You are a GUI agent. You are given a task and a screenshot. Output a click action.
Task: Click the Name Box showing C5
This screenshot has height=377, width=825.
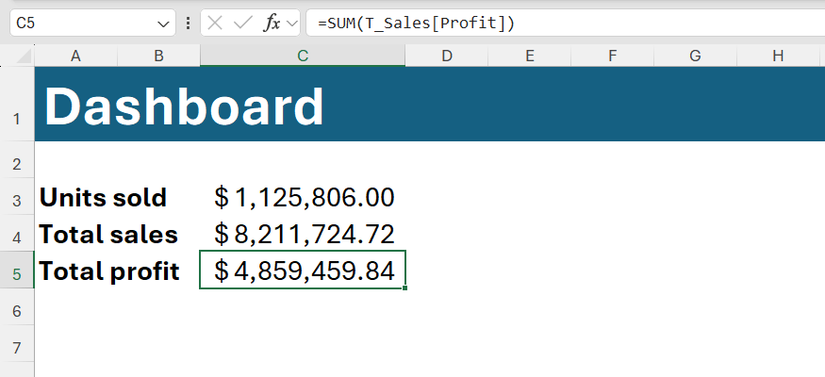pos(93,23)
